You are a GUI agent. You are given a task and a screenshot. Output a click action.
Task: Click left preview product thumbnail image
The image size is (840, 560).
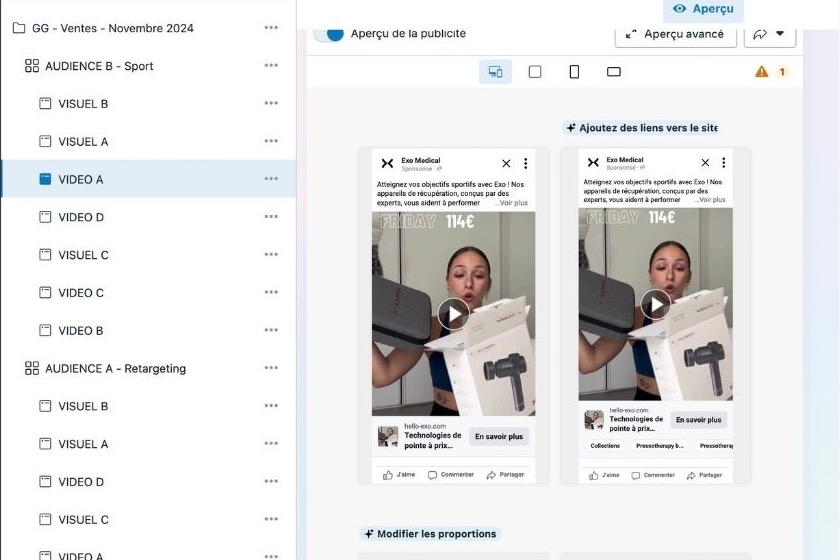point(388,437)
